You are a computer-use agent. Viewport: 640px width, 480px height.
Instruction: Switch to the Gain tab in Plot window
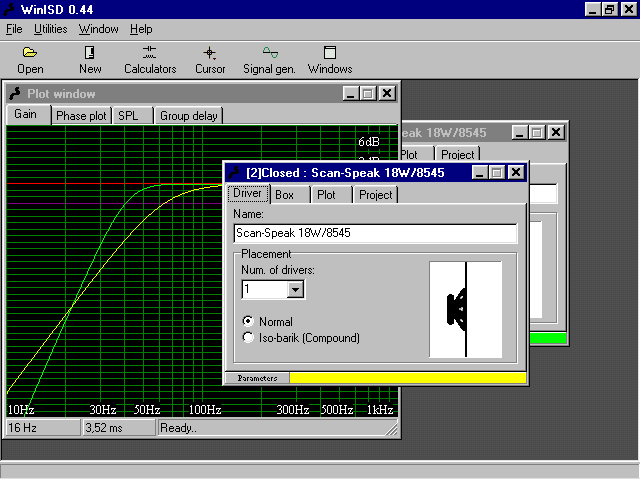(x=28, y=114)
